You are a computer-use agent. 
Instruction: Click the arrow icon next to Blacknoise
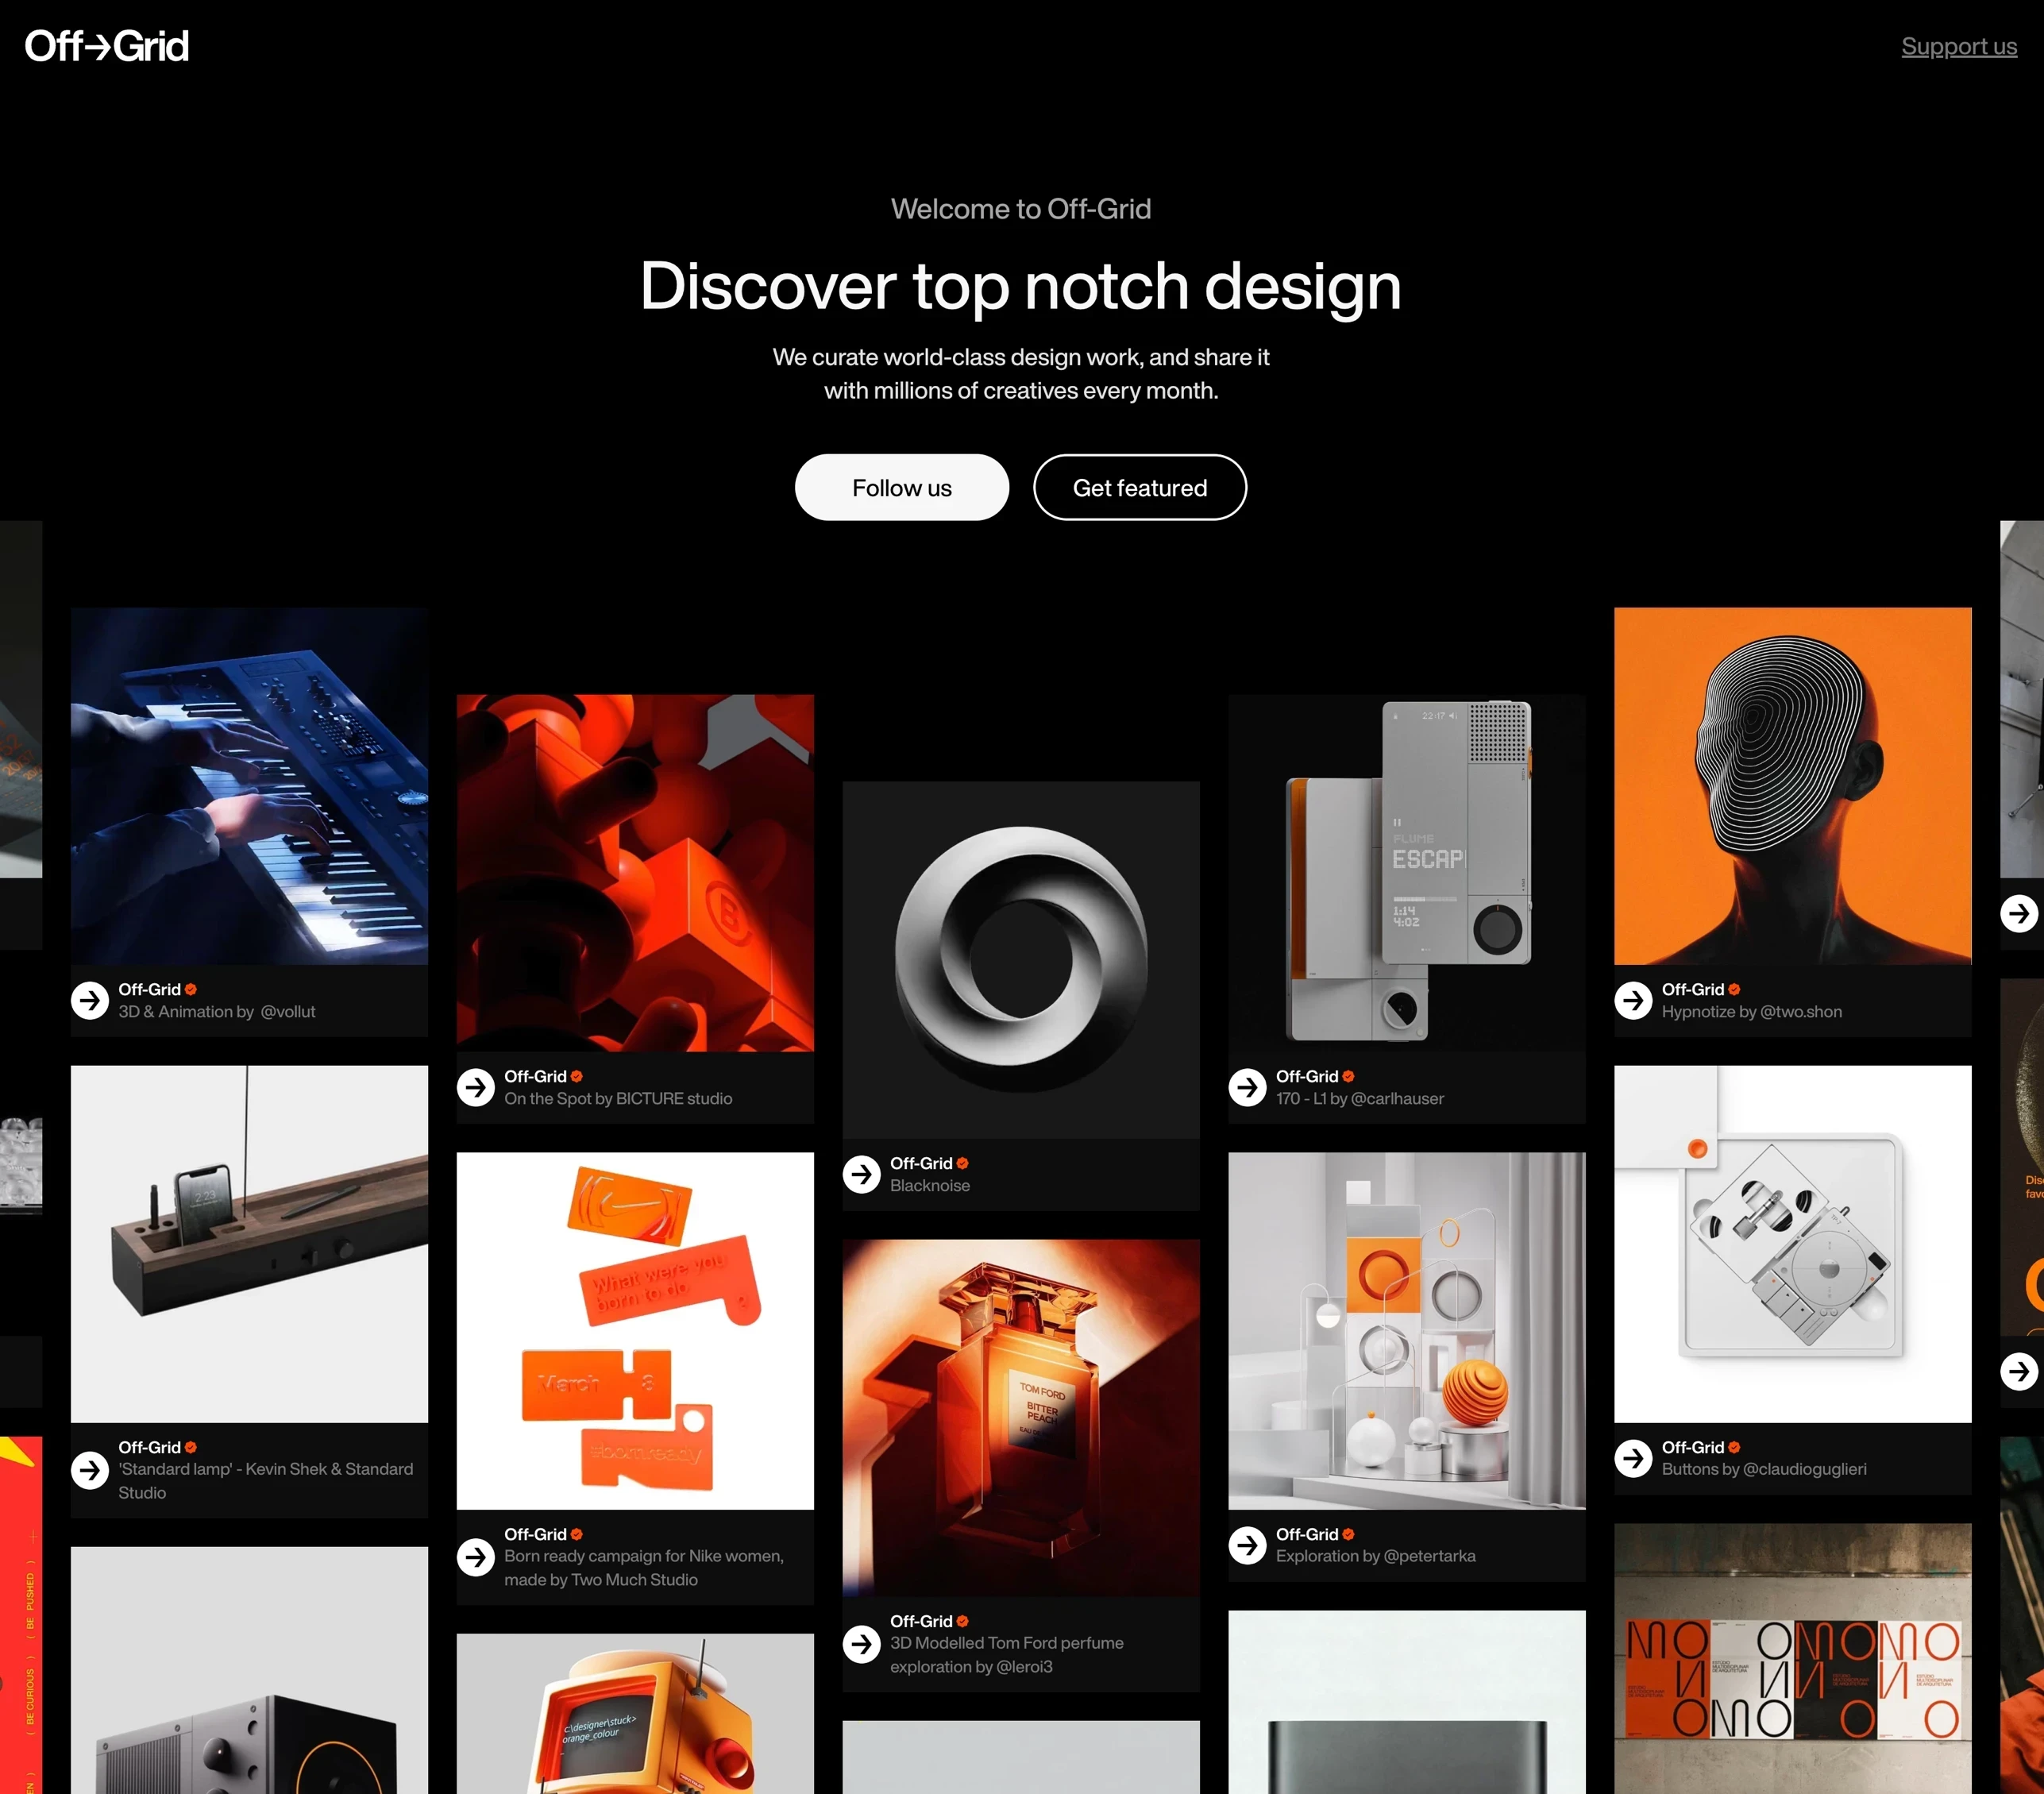[862, 1174]
